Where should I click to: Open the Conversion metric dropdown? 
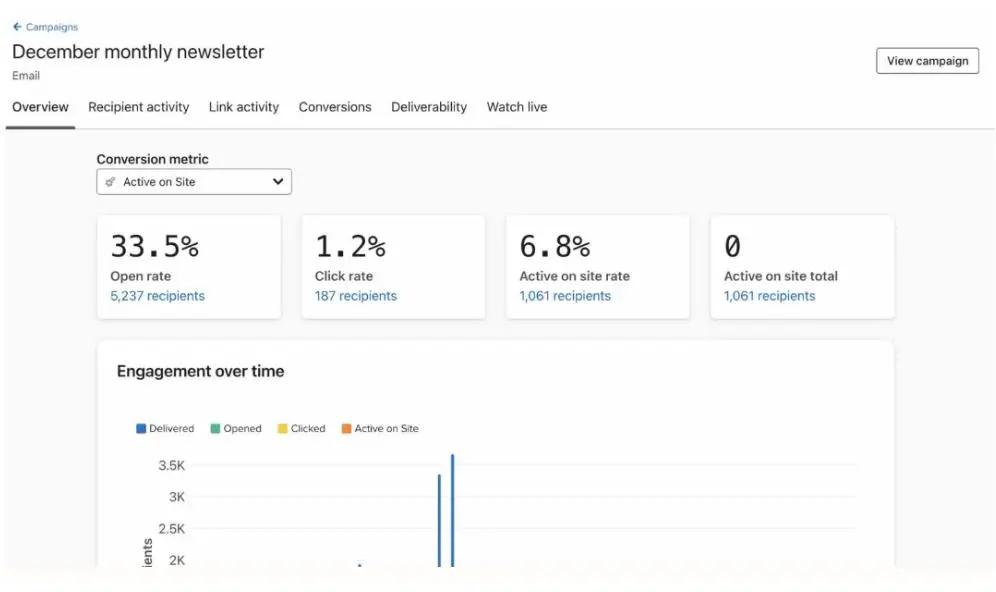point(193,181)
